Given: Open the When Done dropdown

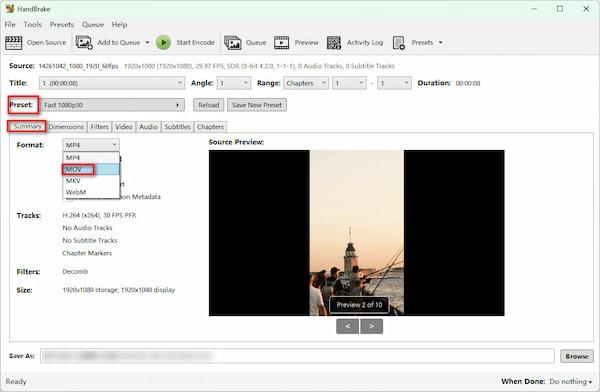Looking at the screenshot, I should click(x=571, y=381).
